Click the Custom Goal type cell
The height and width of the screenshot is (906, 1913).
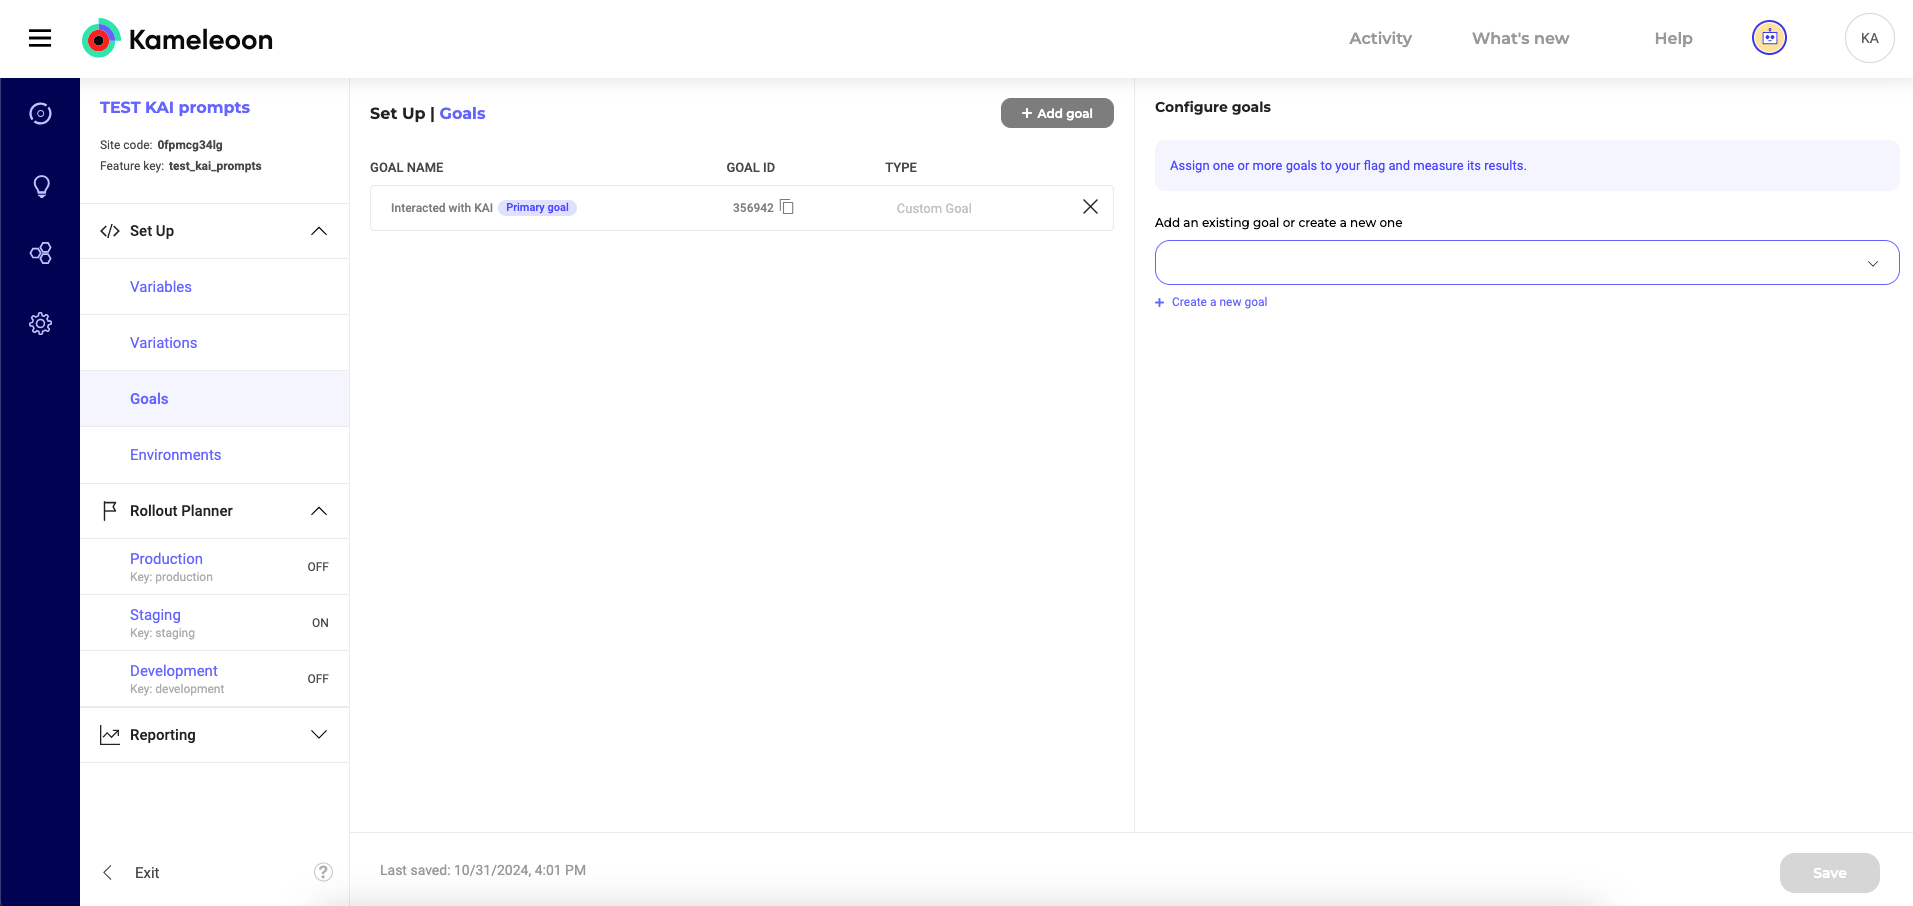click(x=934, y=208)
